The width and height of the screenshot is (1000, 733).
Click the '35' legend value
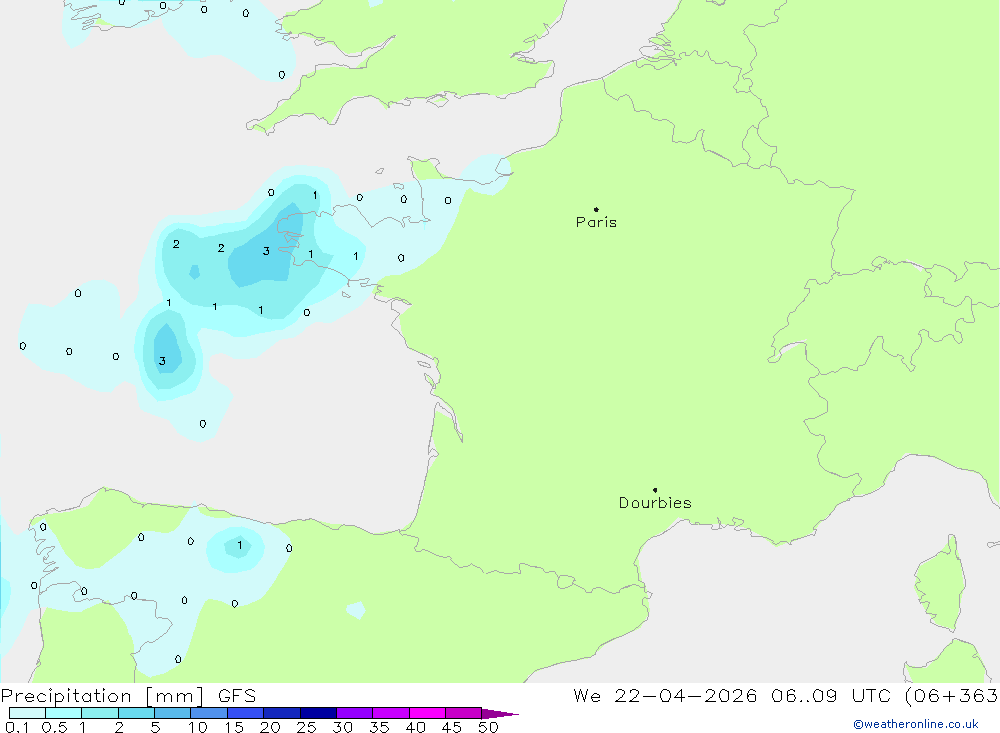pyautogui.click(x=379, y=727)
